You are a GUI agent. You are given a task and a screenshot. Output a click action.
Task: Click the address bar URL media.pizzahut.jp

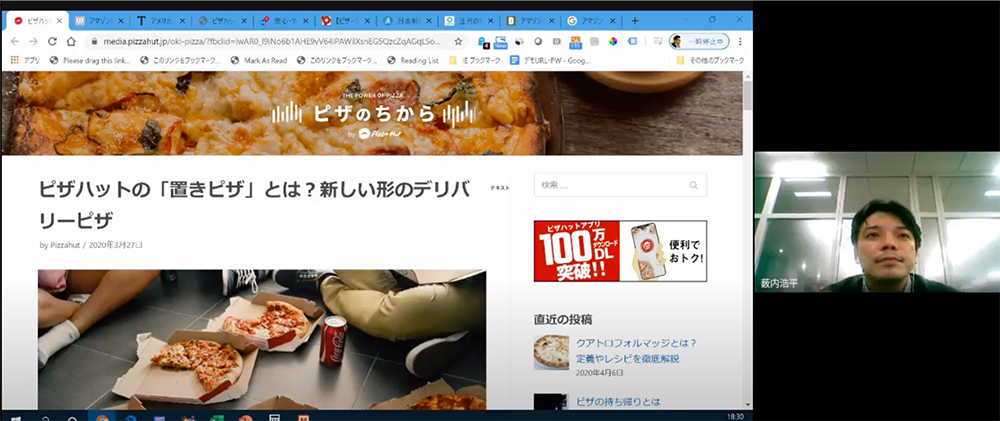(271, 41)
